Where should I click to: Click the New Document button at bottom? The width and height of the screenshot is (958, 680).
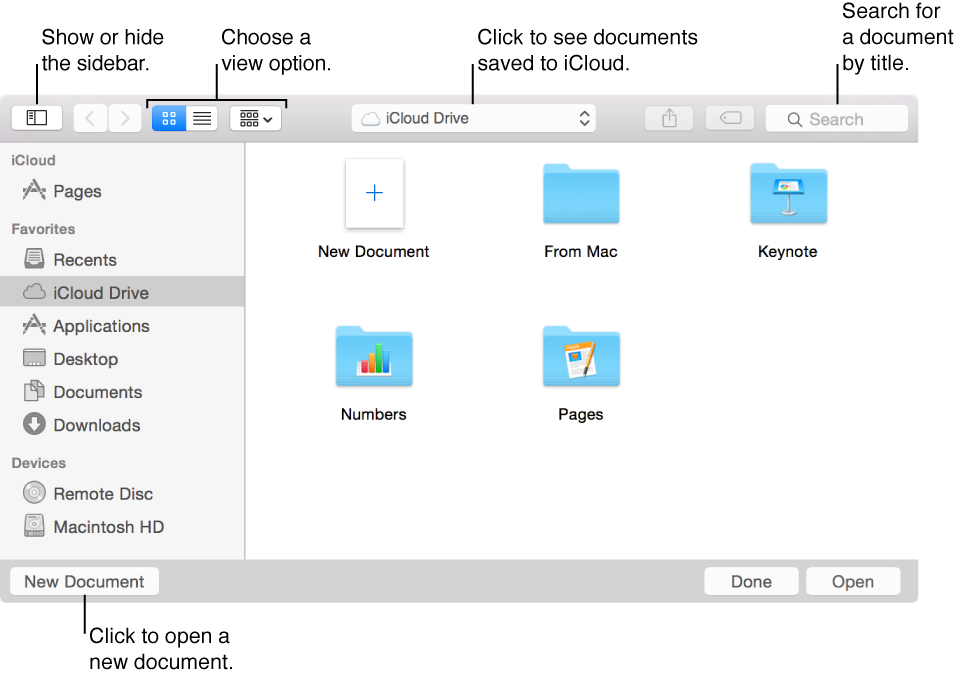pyautogui.click(x=84, y=581)
